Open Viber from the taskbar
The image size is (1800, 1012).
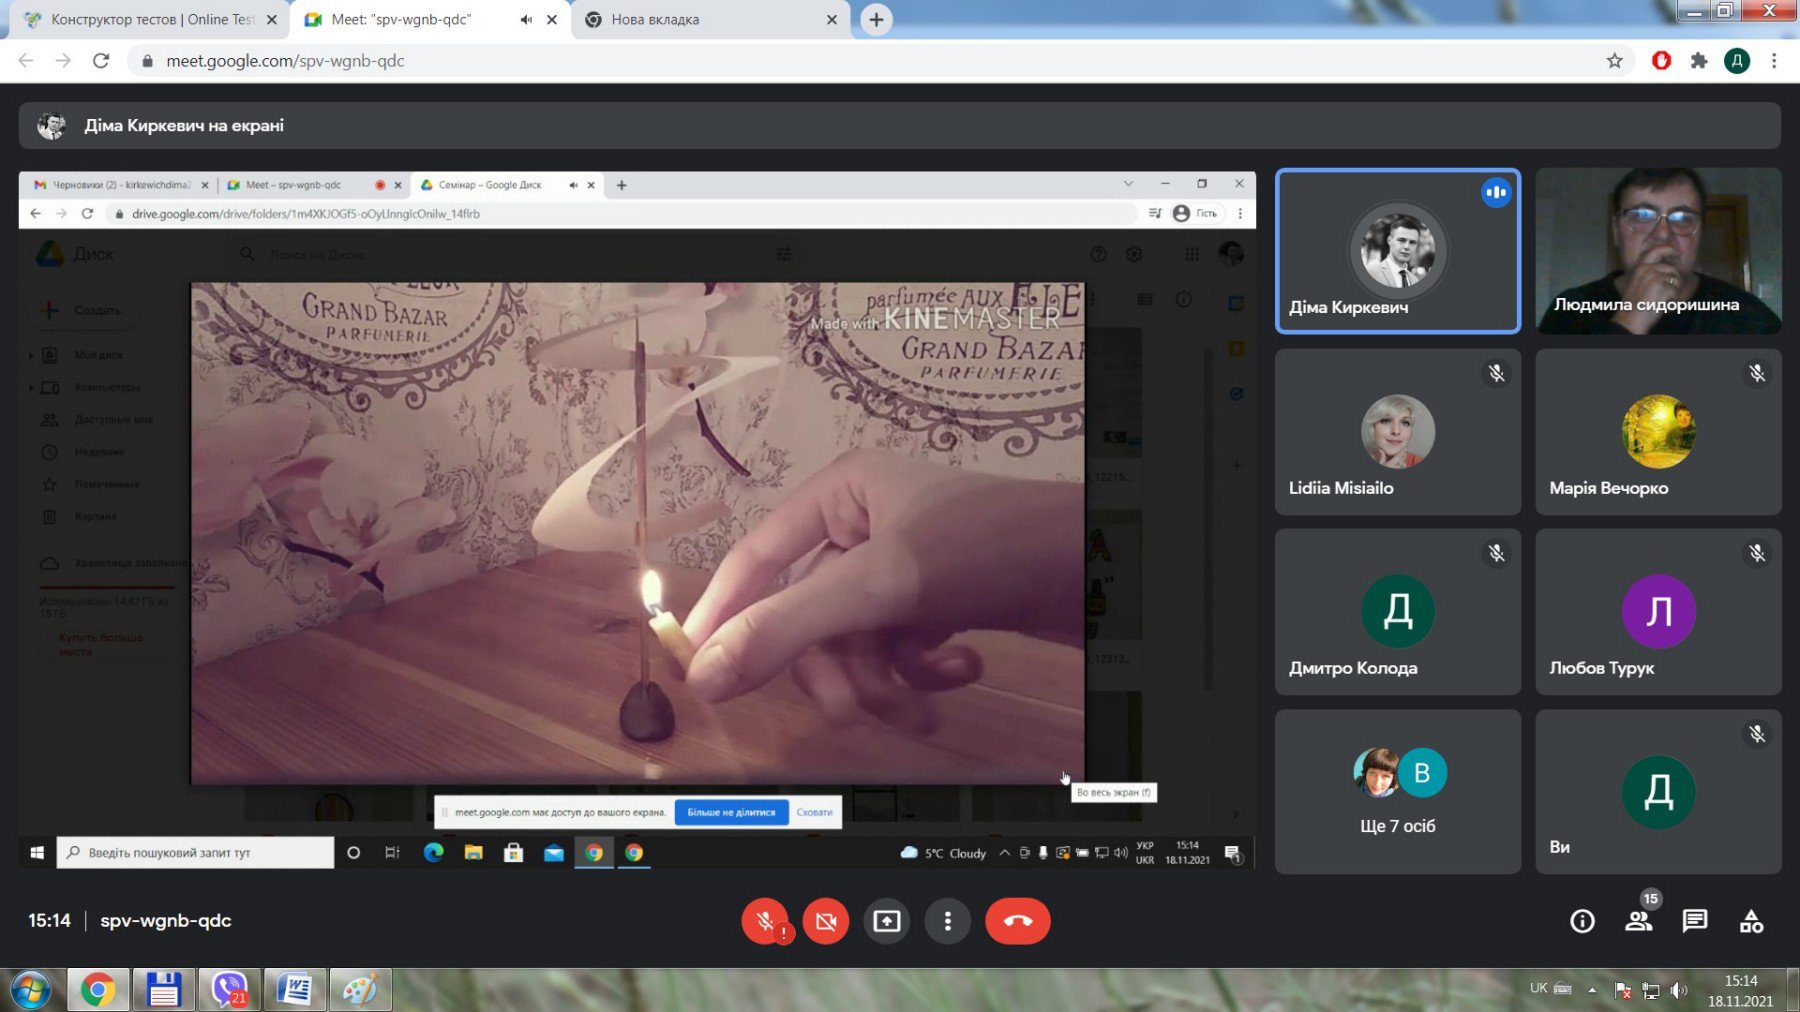[x=229, y=990]
